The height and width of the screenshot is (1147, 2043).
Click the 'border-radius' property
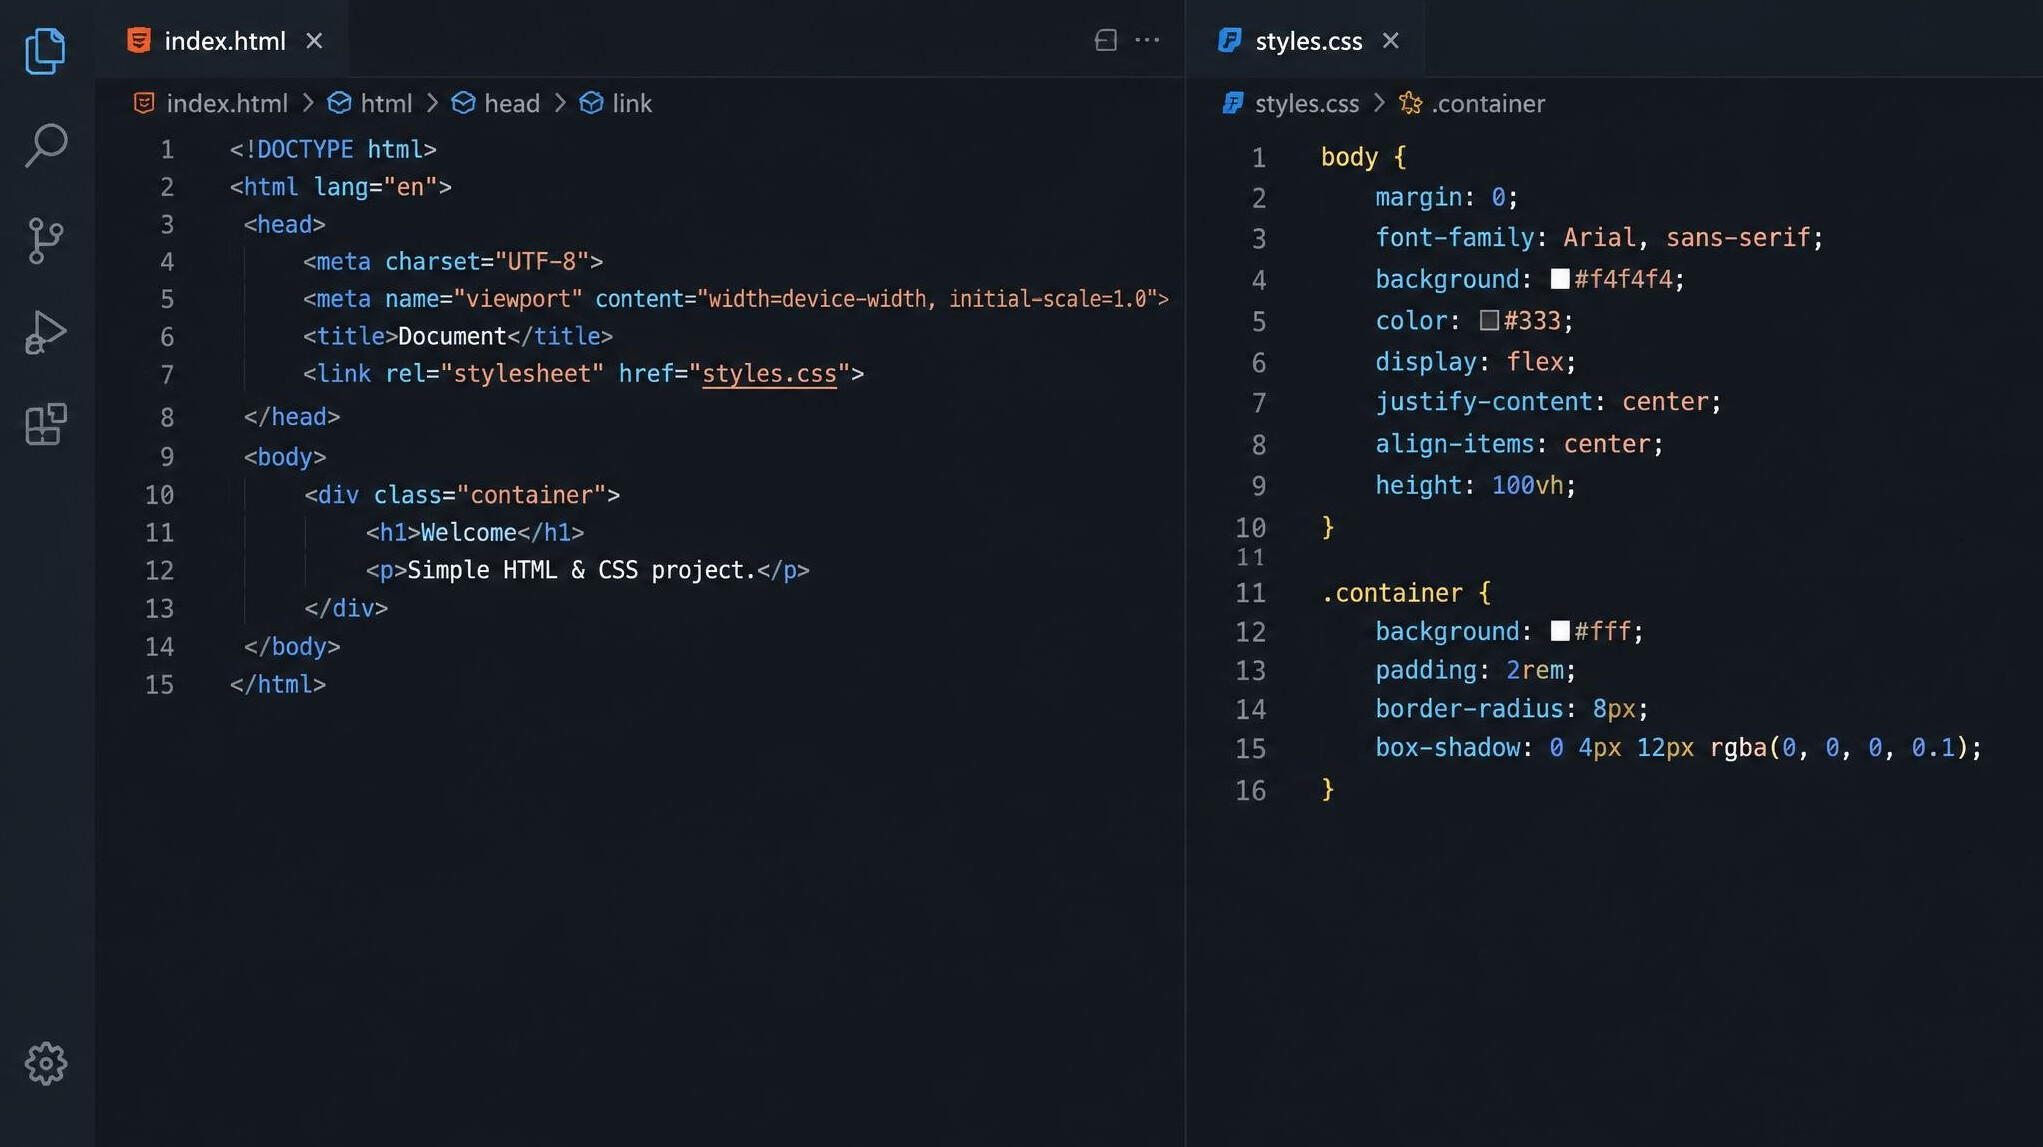(x=1469, y=709)
